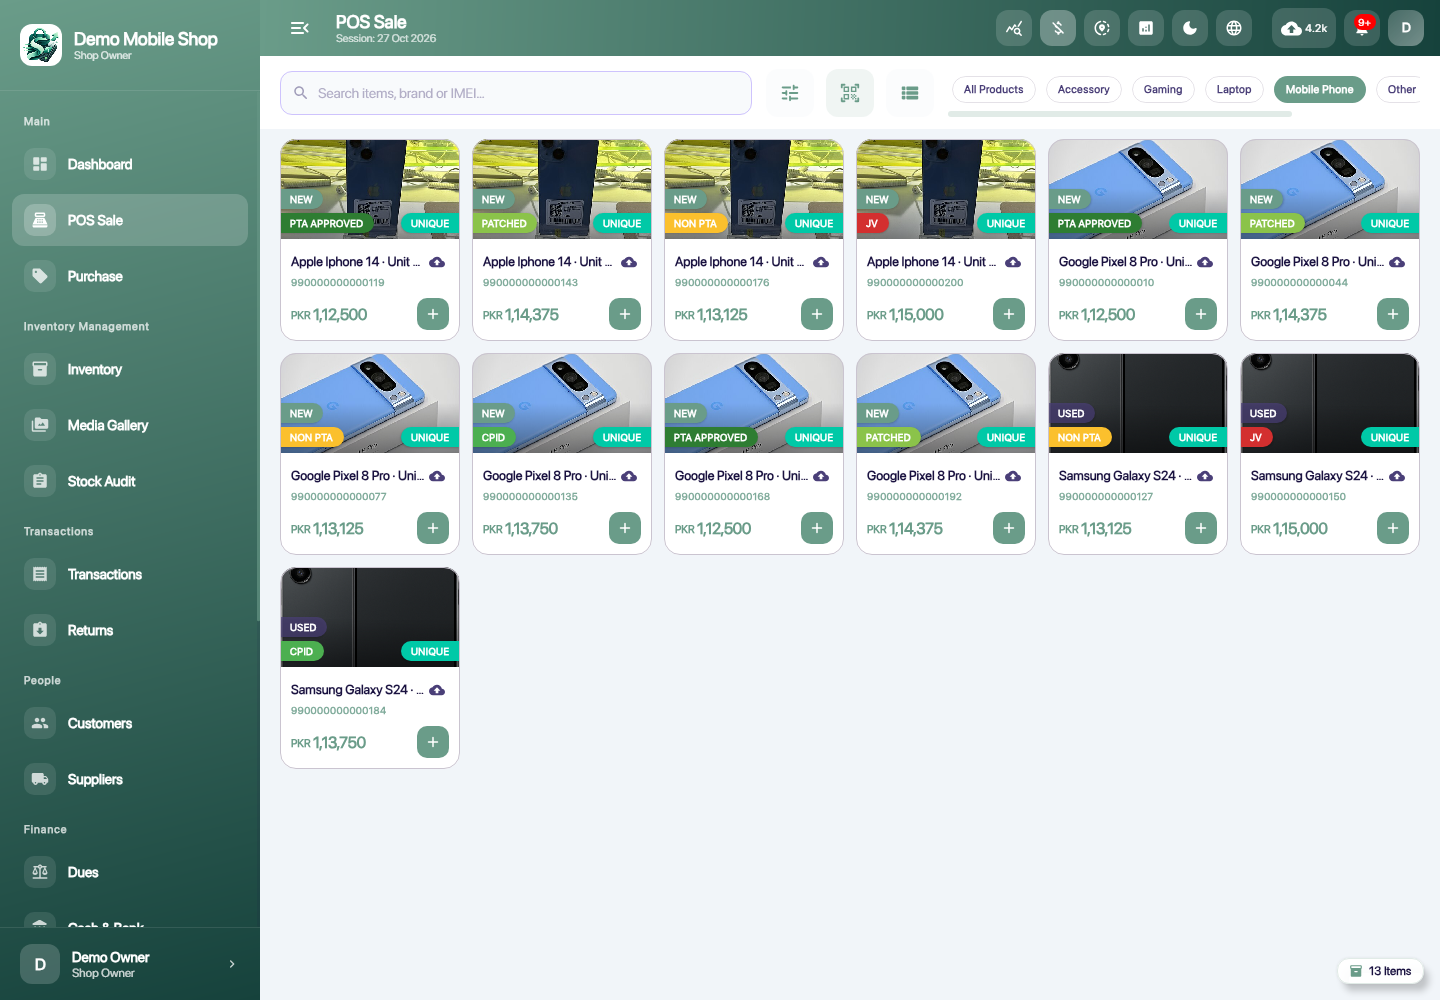The image size is (1440, 1000).
Task: Click the location tracking icon in header
Action: pyautogui.click(x=1102, y=28)
